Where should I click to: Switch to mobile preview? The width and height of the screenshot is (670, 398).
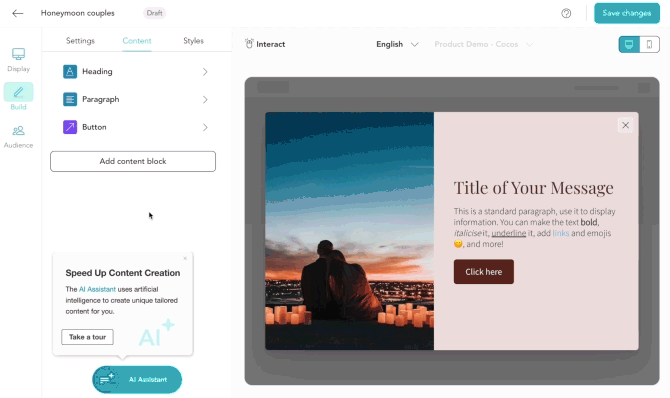(x=649, y=44)
